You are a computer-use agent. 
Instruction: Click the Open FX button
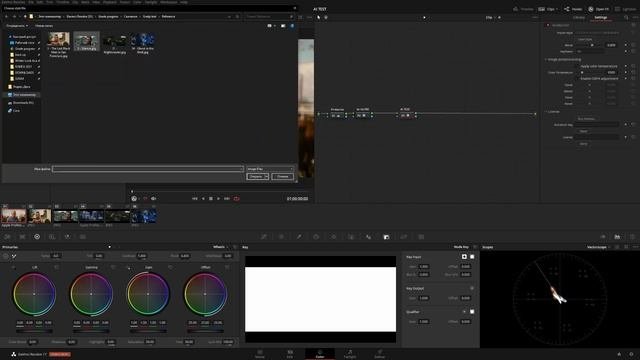(599, 9)
